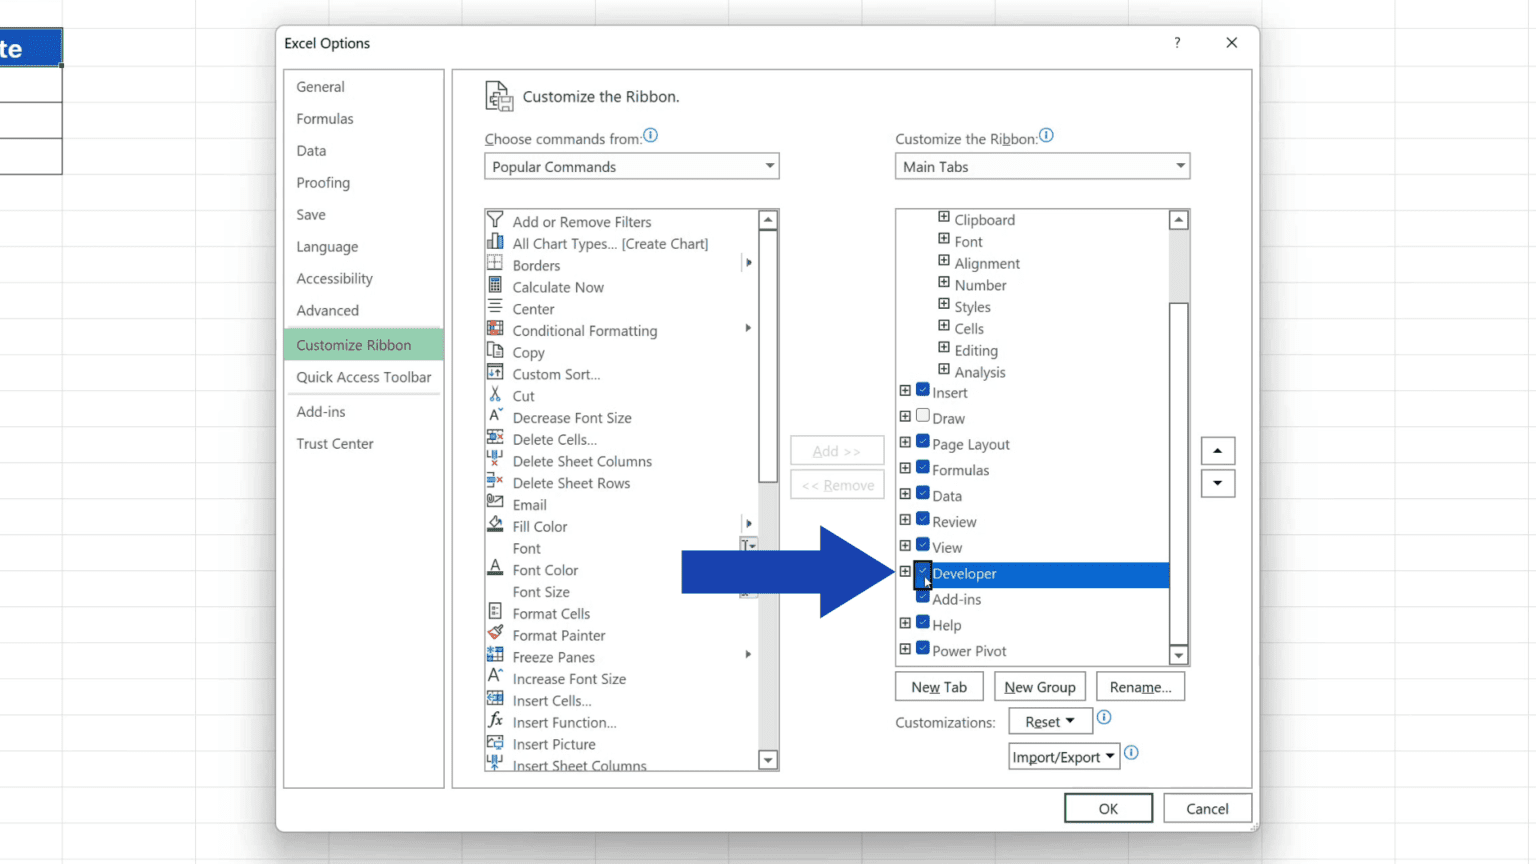Click info icon beside Customize the Ribbon label
The height and width of the screenshot is (864, 1536).
(x=1046, y=136)
